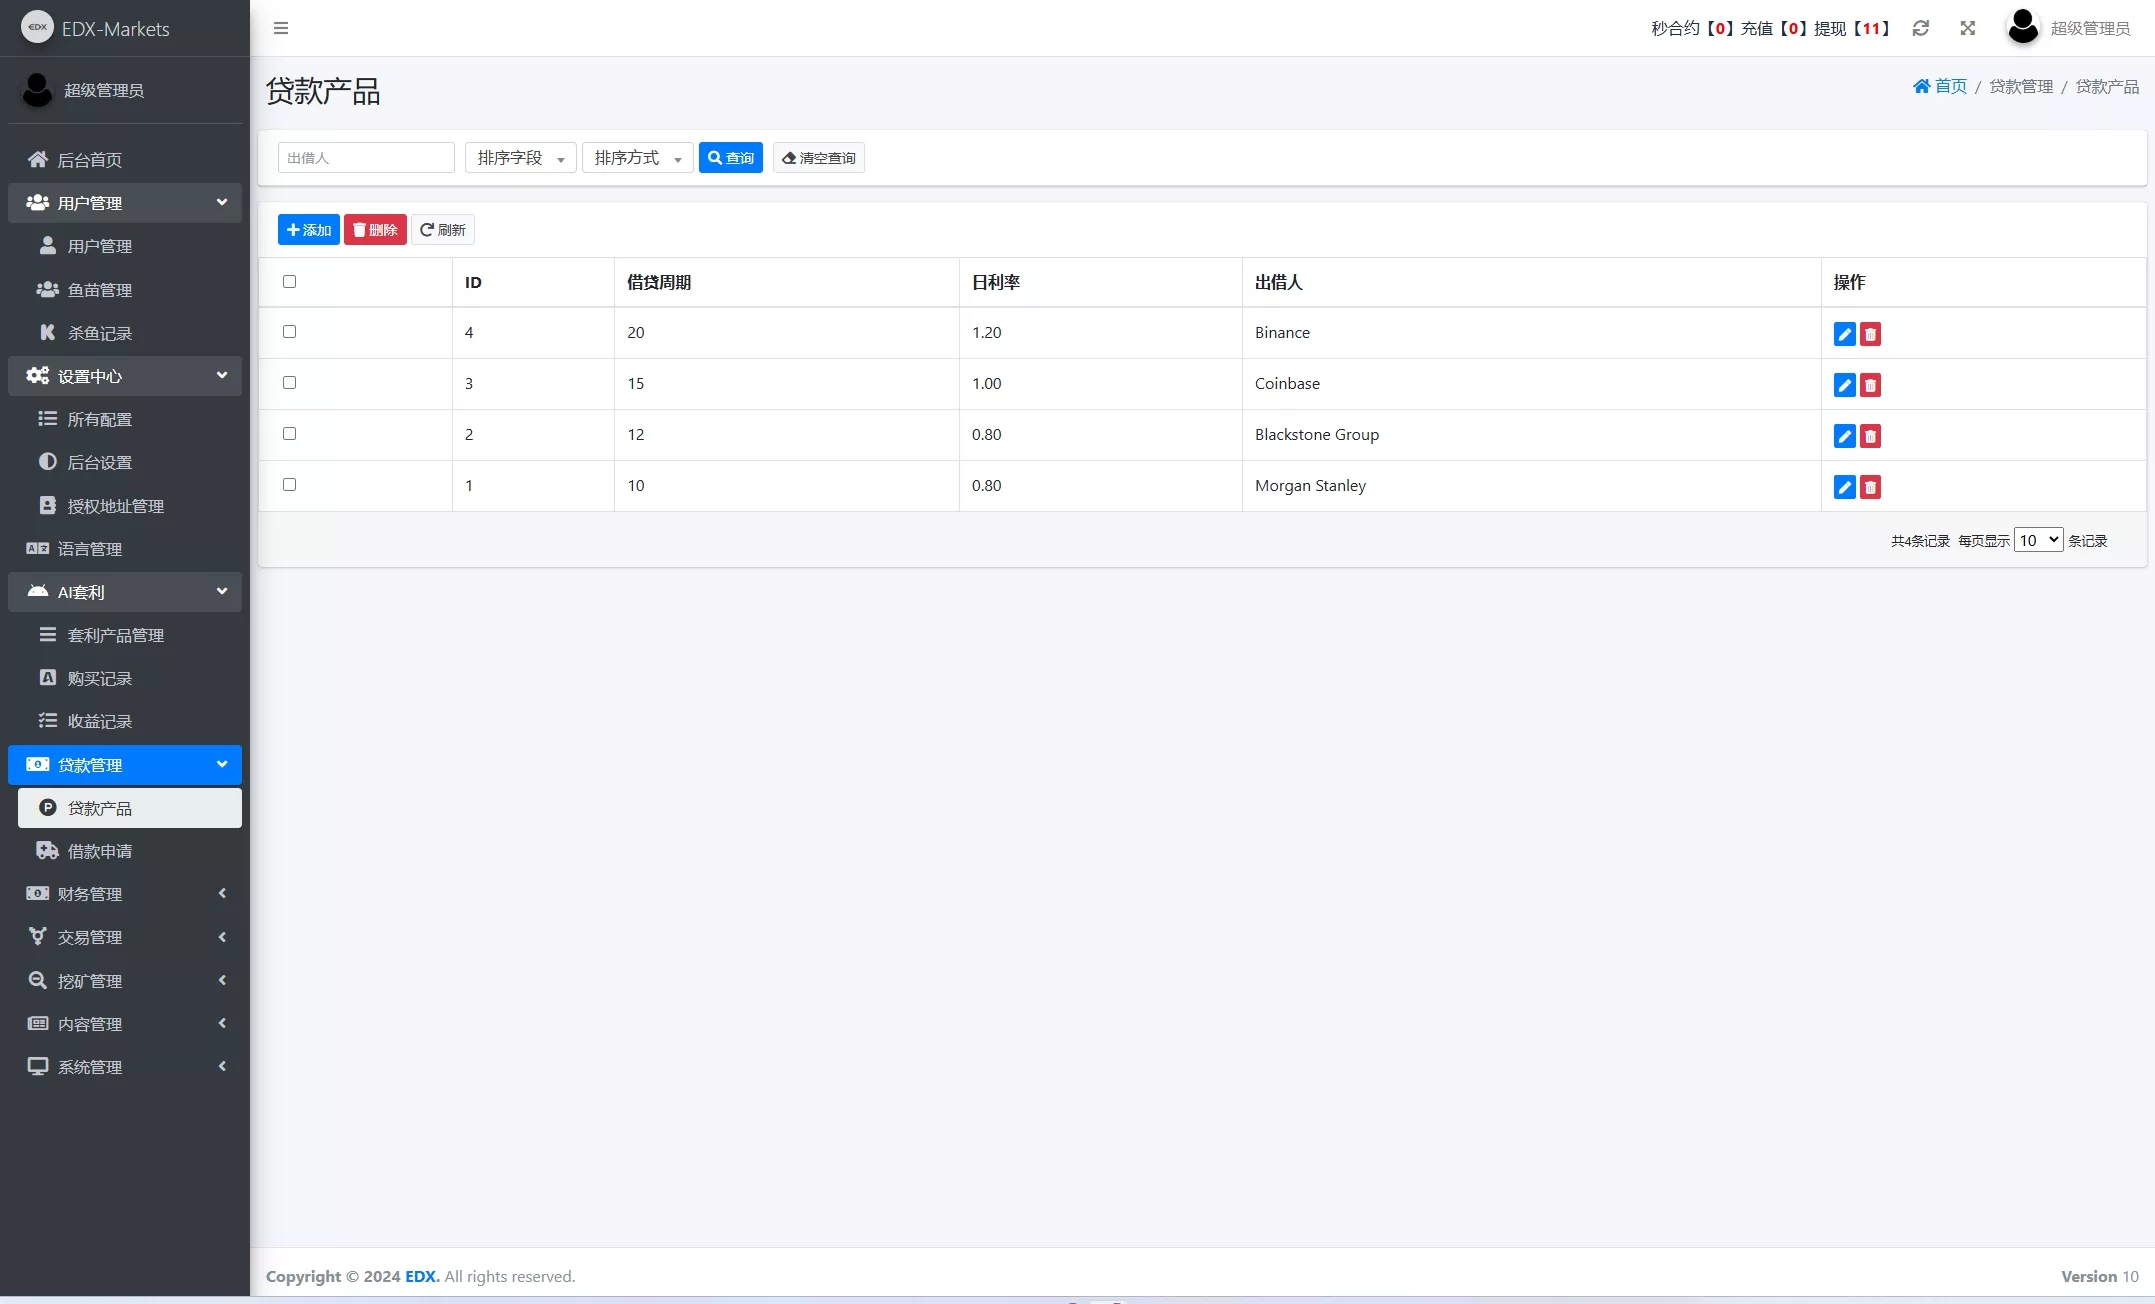Click the refresh icon in top header

pyautogui.click(x=1920, y=28)
